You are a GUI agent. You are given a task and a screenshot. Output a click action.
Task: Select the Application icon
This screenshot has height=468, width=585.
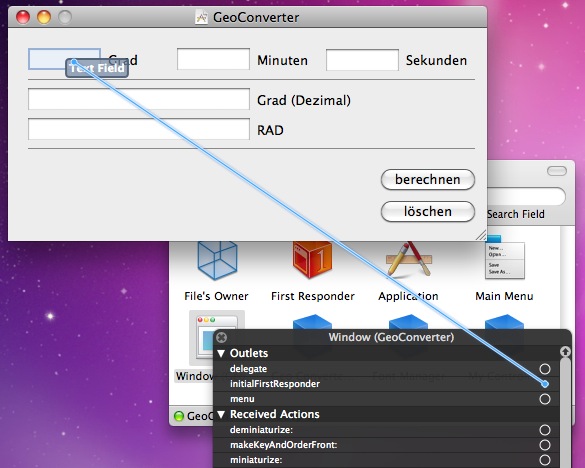point(409,261)
